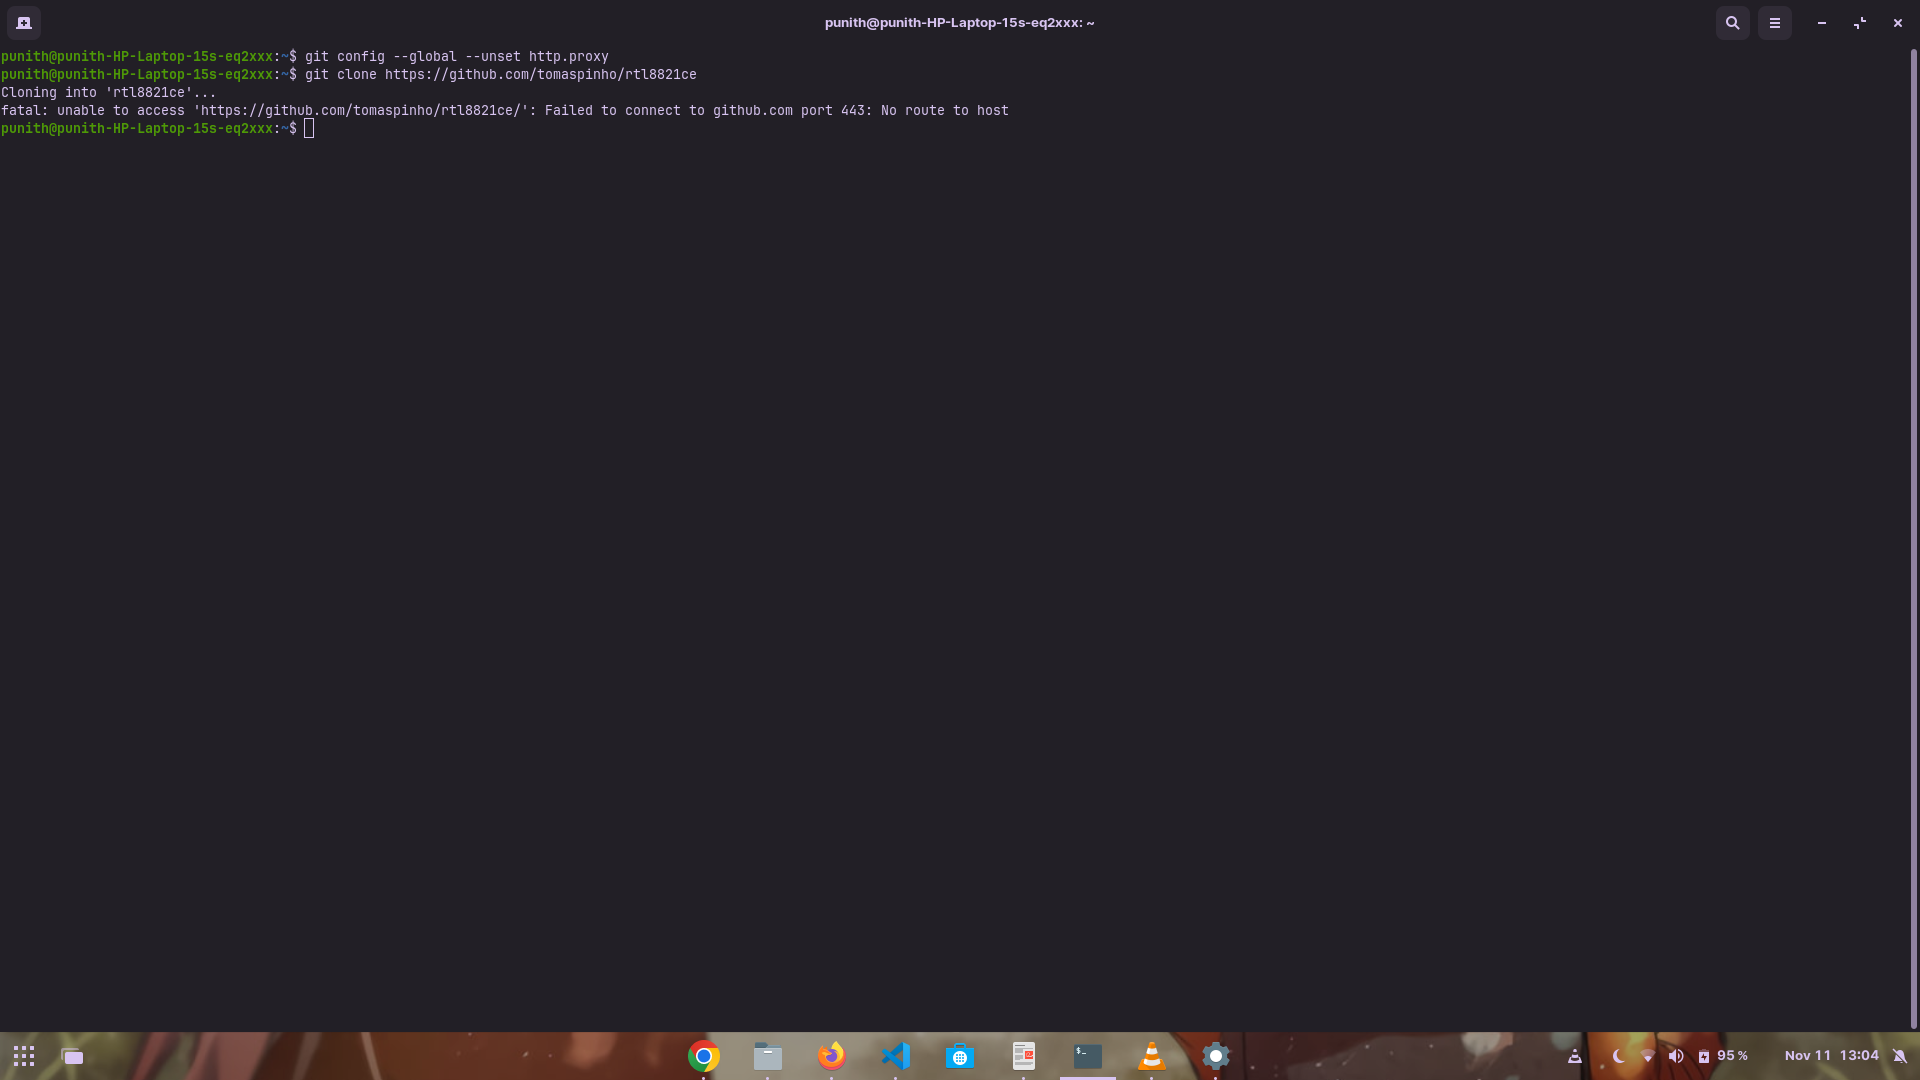Toggle night mode moon icon

tap(1619, 1056)
